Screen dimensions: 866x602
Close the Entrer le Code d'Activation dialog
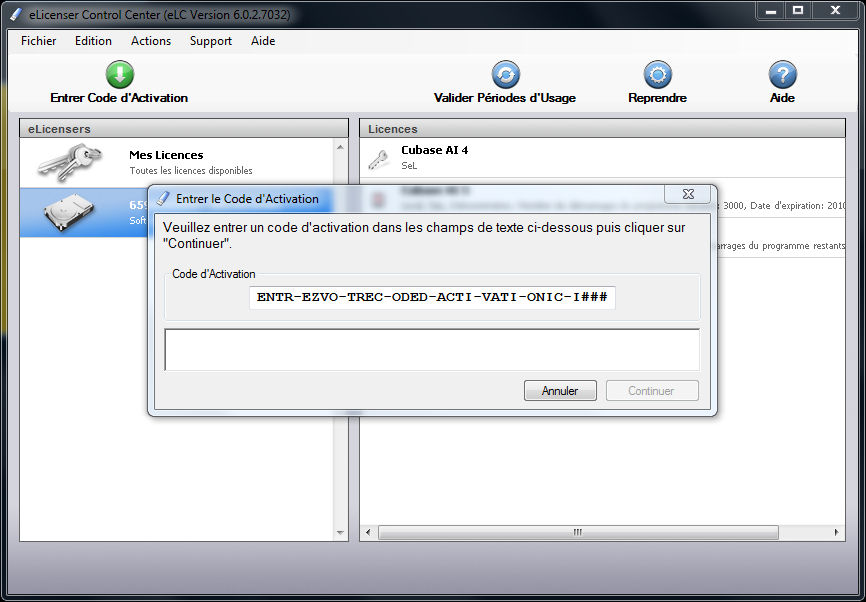(688, 194)
